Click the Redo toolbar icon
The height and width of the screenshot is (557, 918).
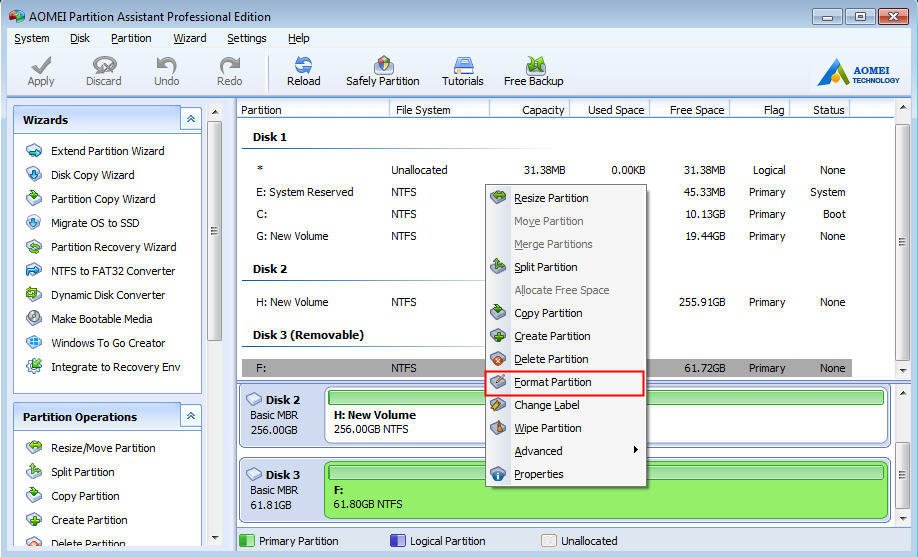[230, 71]
